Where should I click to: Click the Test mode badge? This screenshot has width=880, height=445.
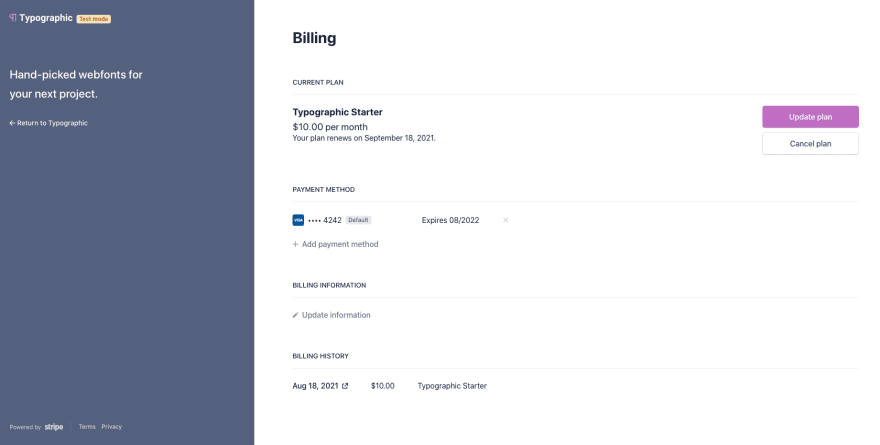(94, 19)
